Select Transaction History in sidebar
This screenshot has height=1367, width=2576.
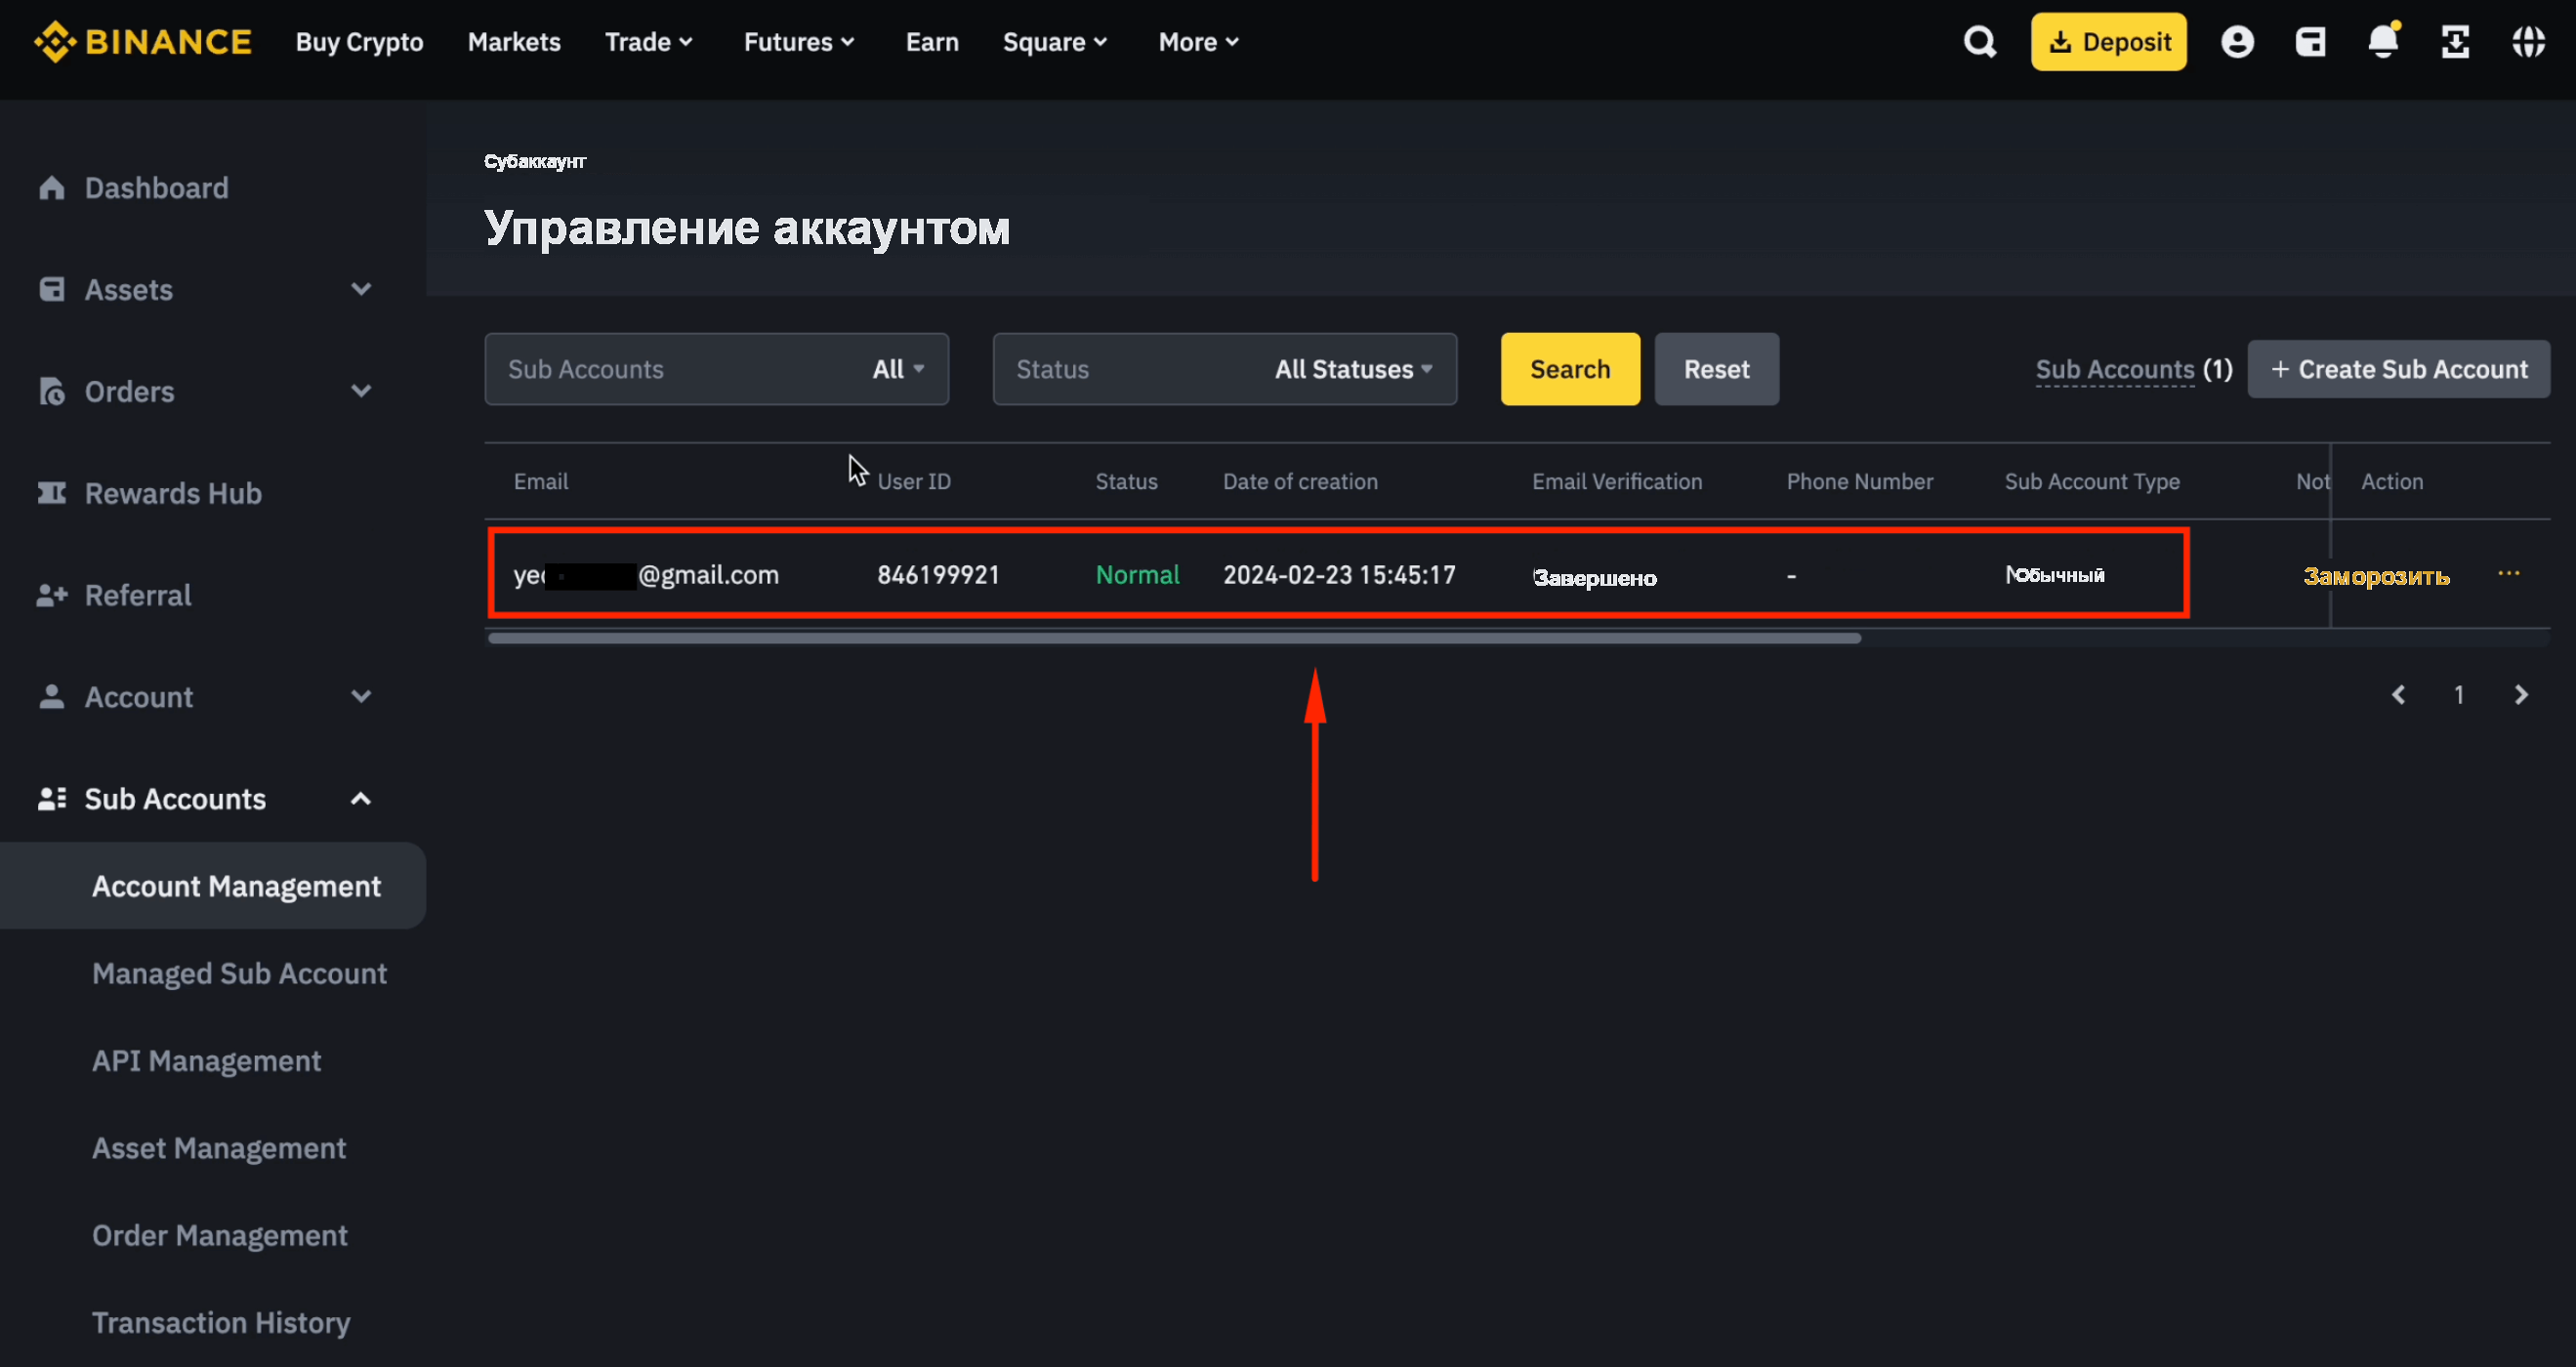[x=221, y=1323]
